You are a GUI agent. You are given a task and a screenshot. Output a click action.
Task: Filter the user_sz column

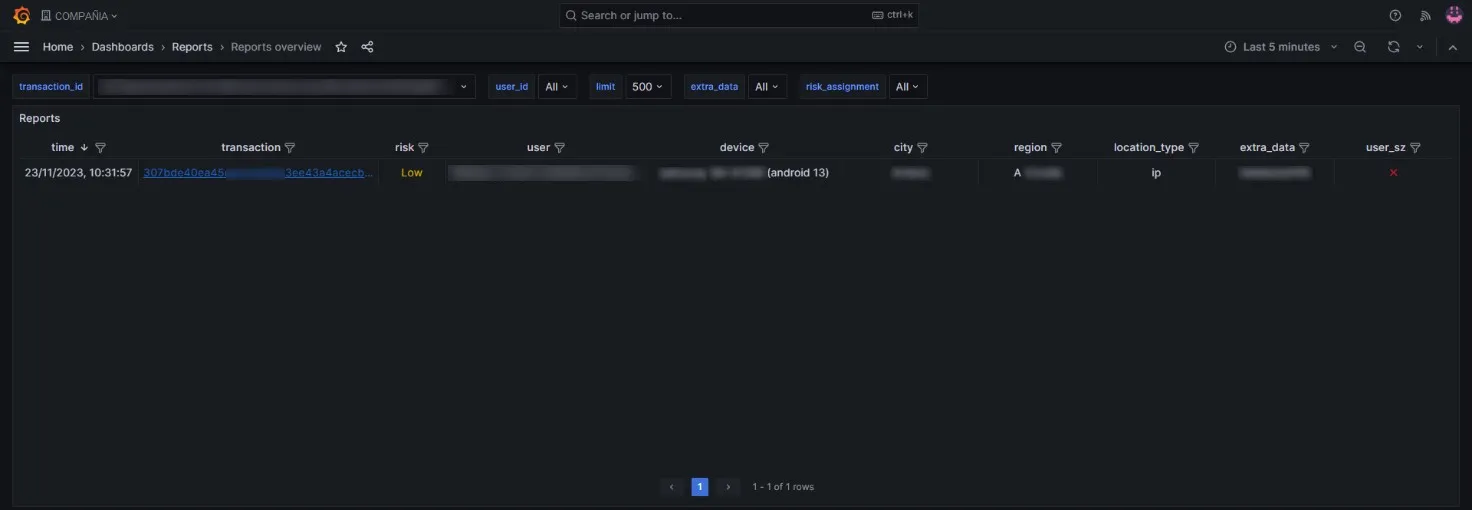pos(1415,148)
